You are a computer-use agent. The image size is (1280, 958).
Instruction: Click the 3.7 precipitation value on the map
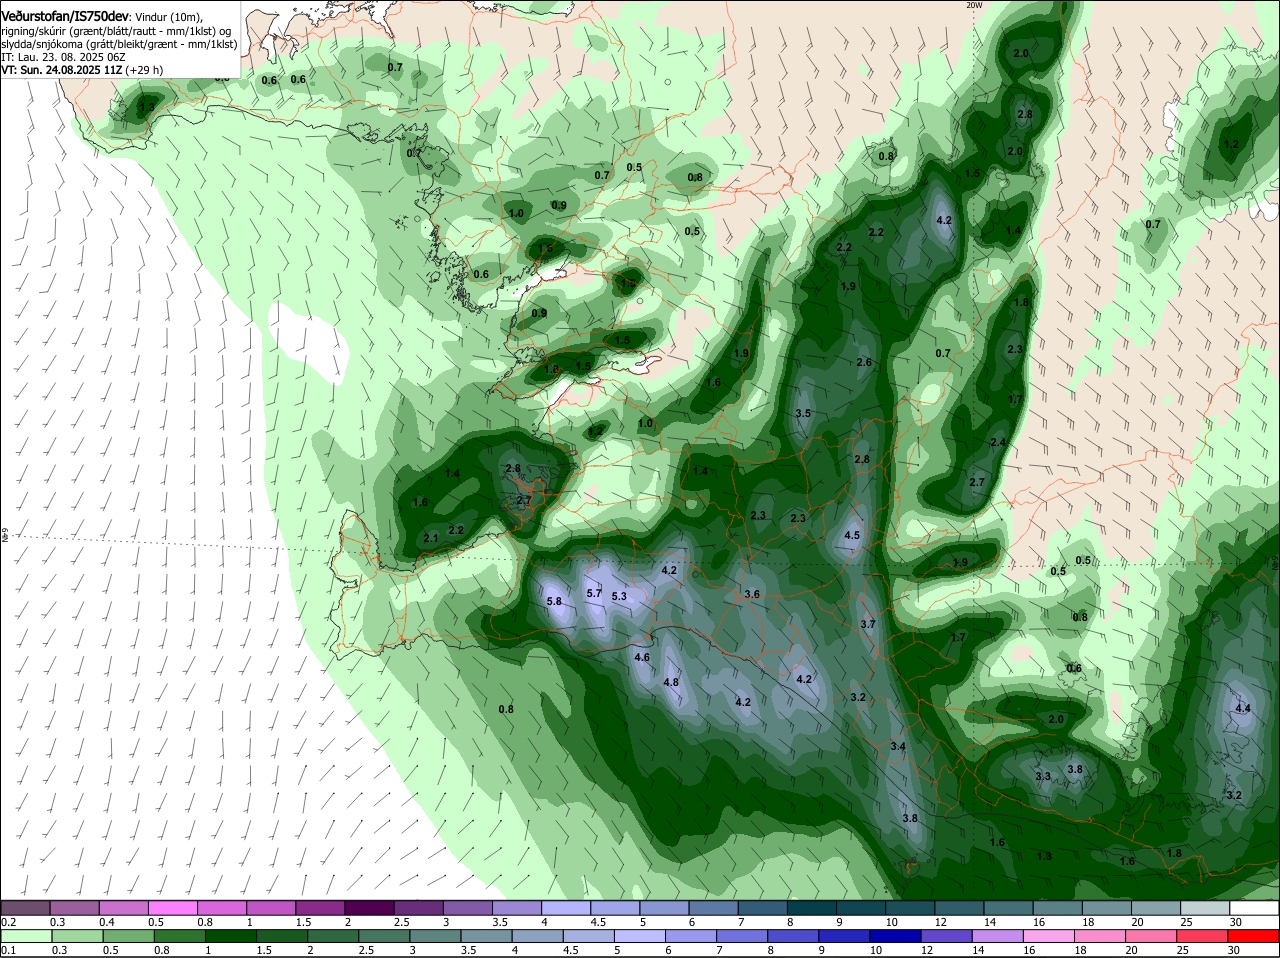pyautogui.click(x=868, y=624)
